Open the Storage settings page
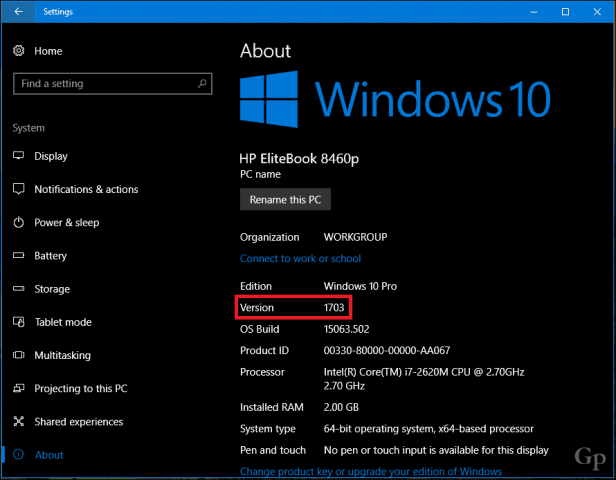Image resolution: width=616 pixels, height=480 pixels. (x=52, y=289)
